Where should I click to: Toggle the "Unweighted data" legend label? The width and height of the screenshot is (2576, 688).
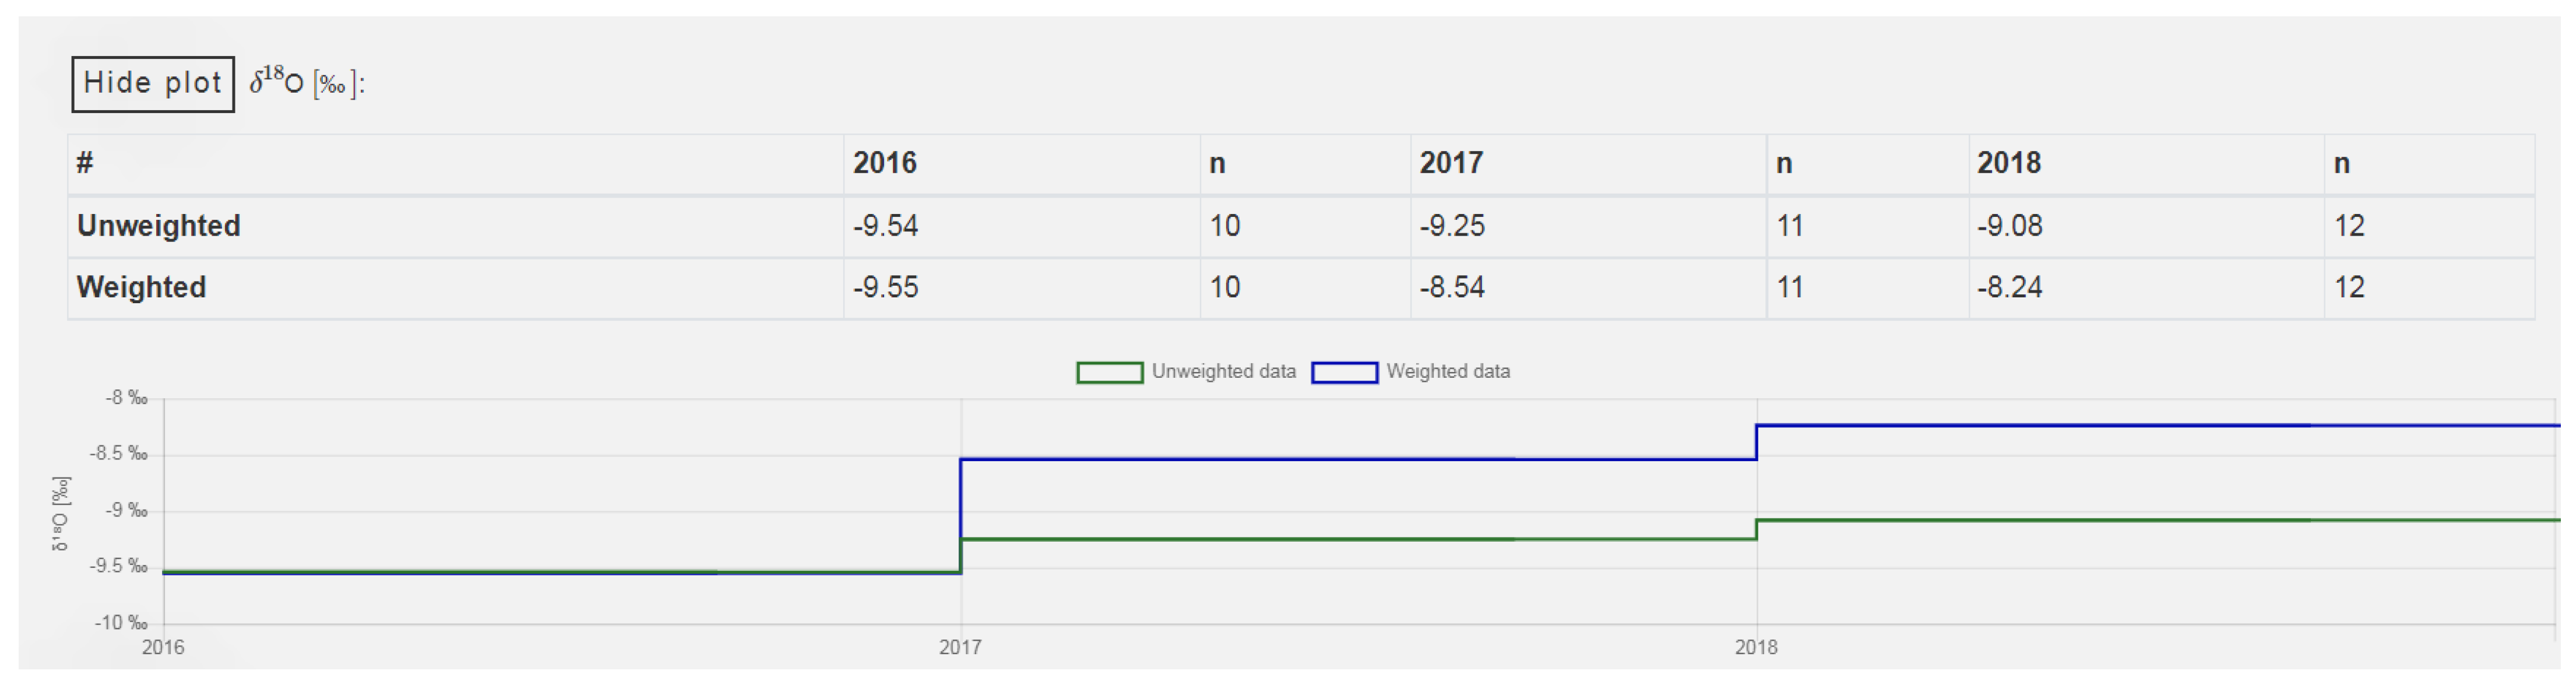click(1223, 372)
